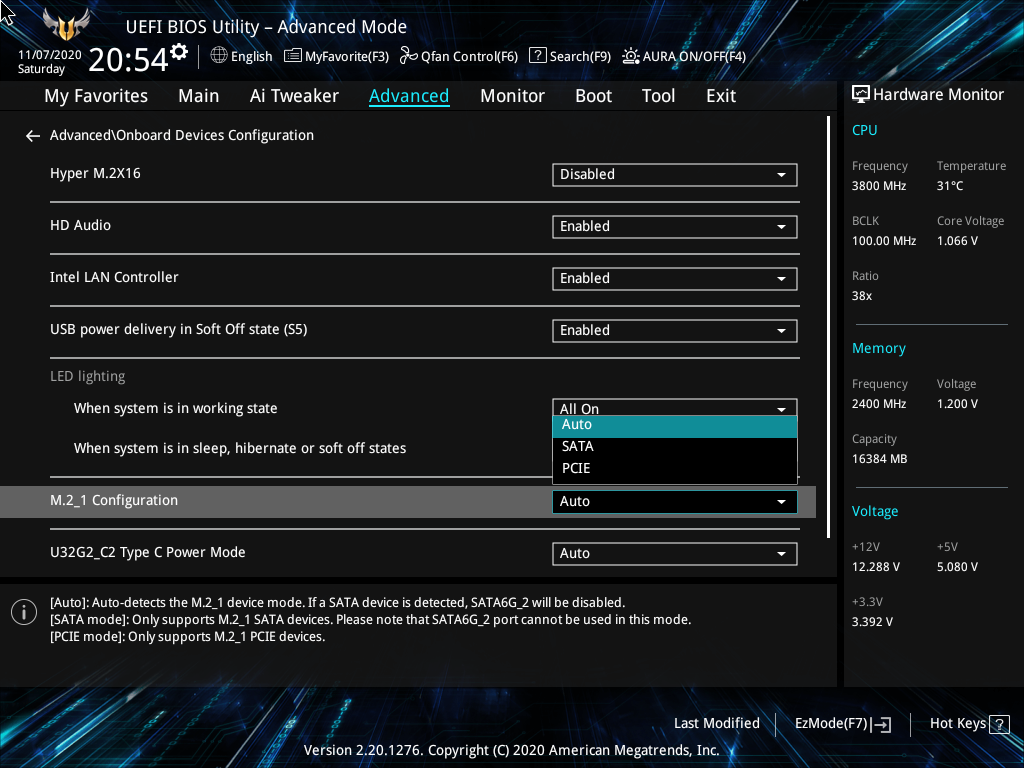Select When system is in working state
Image resolution: width=1024 pixels, height=768 pixels.
tap(176, 409)
